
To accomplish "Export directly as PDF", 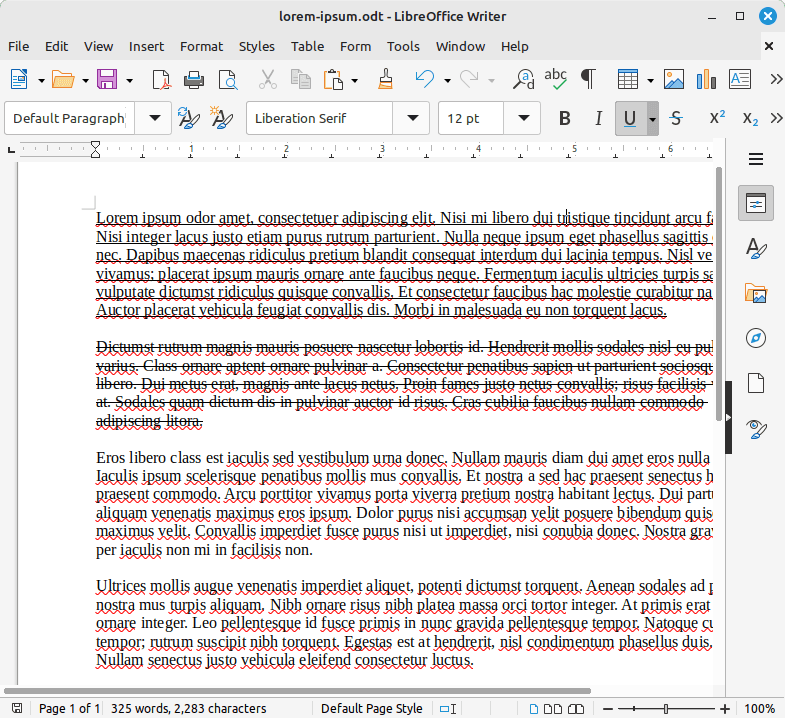I will pos(161,80).
